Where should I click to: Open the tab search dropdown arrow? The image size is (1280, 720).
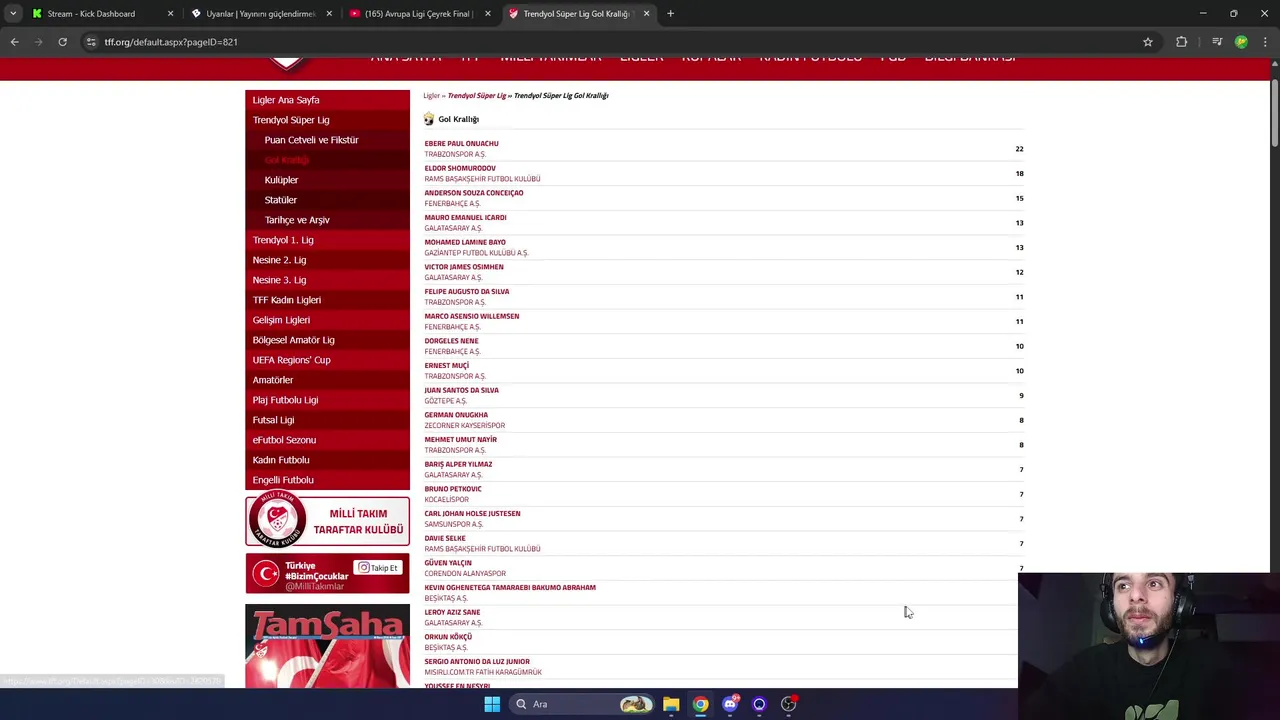[x=13, y=14]
